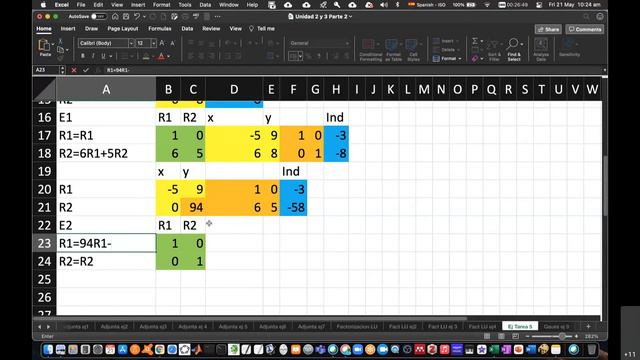
Task: Open the document title dropdown chevron
Action: [x=350, y=17]
